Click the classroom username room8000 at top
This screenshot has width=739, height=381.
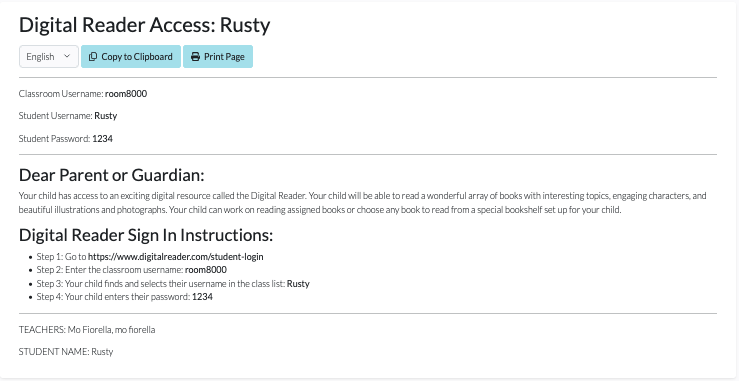pyautogui.click(x=126, y=93)
